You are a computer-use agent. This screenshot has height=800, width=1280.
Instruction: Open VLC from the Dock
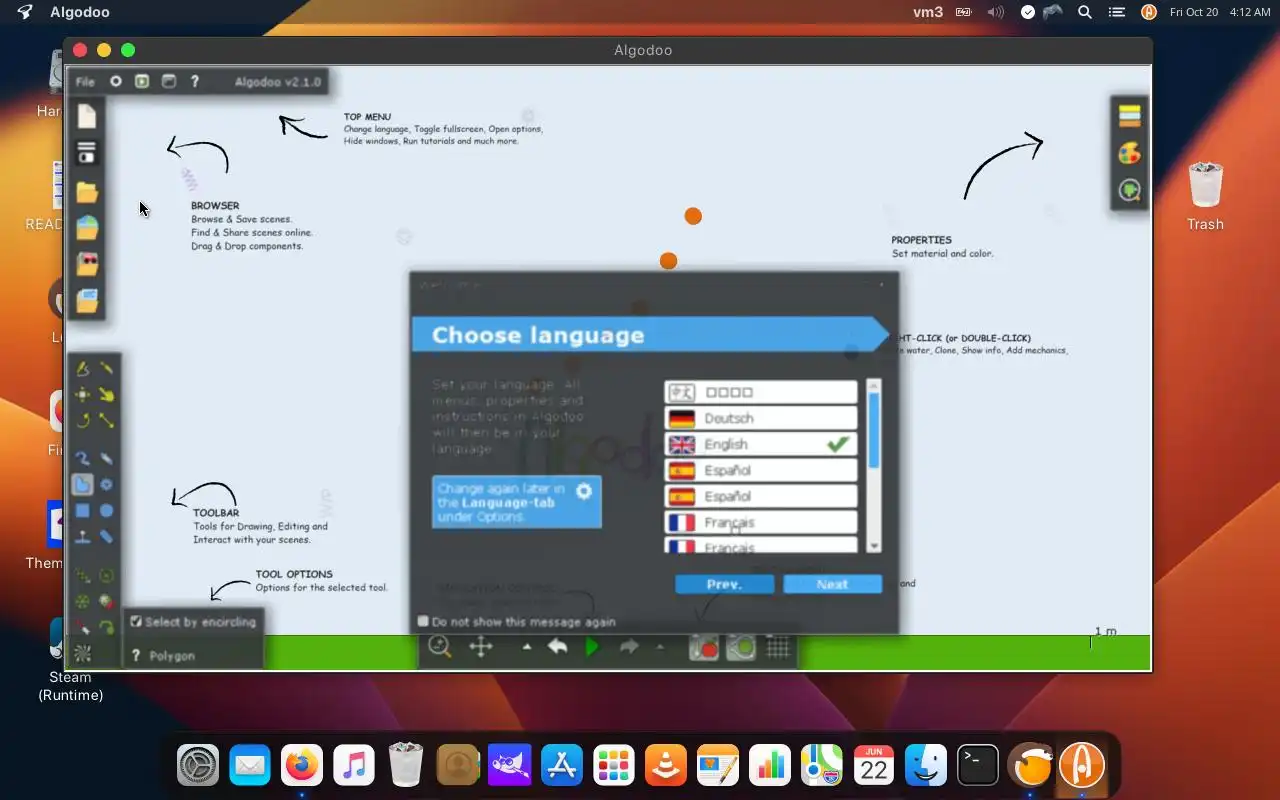666,766
